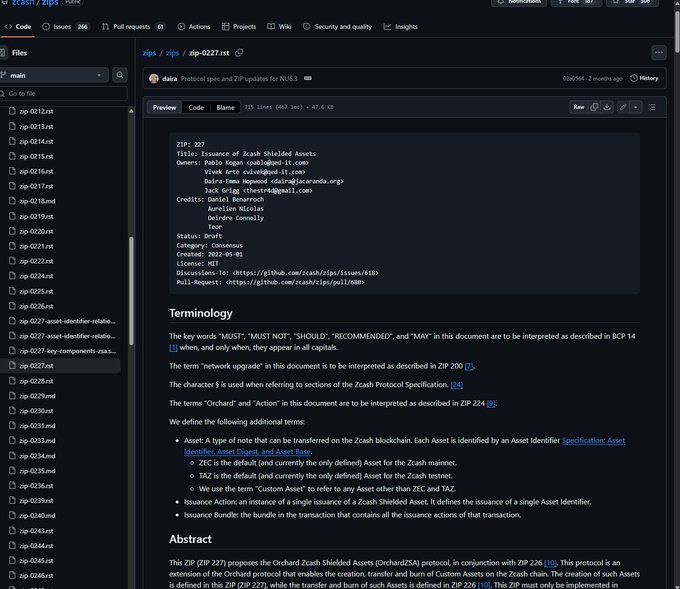
Task: Edit this file pencil icon
Action: coord(623,107)
